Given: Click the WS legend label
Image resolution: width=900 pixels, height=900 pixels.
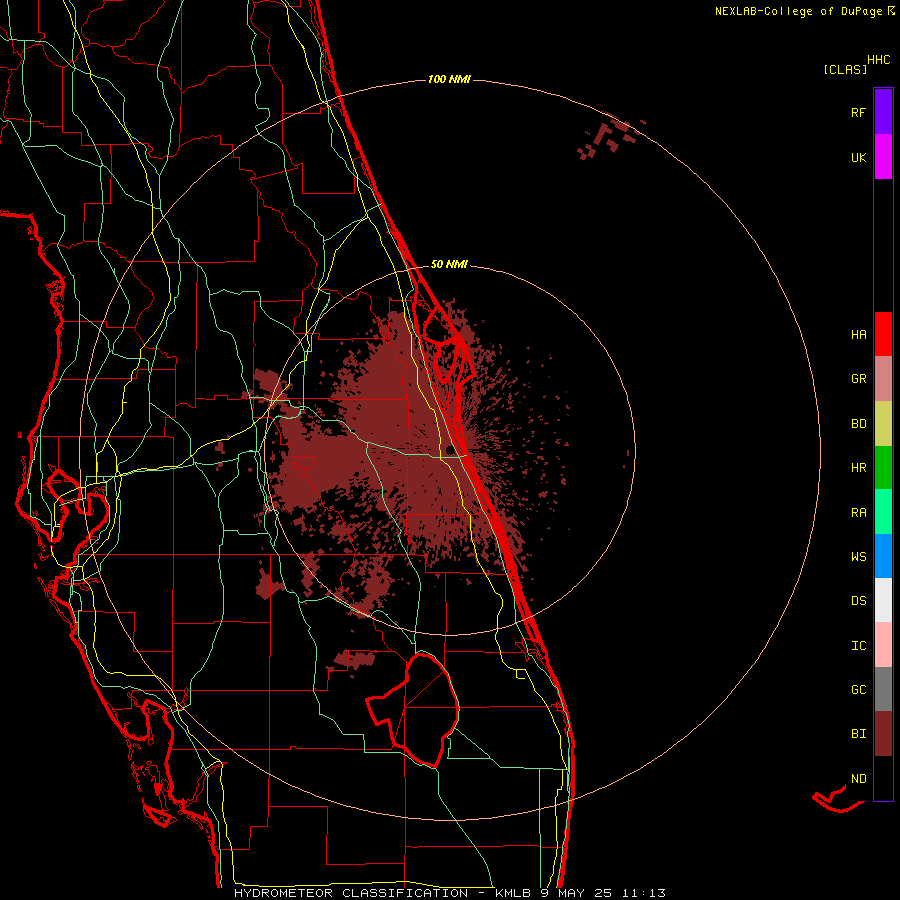Looking at the screenshot, I should [859, 557].
